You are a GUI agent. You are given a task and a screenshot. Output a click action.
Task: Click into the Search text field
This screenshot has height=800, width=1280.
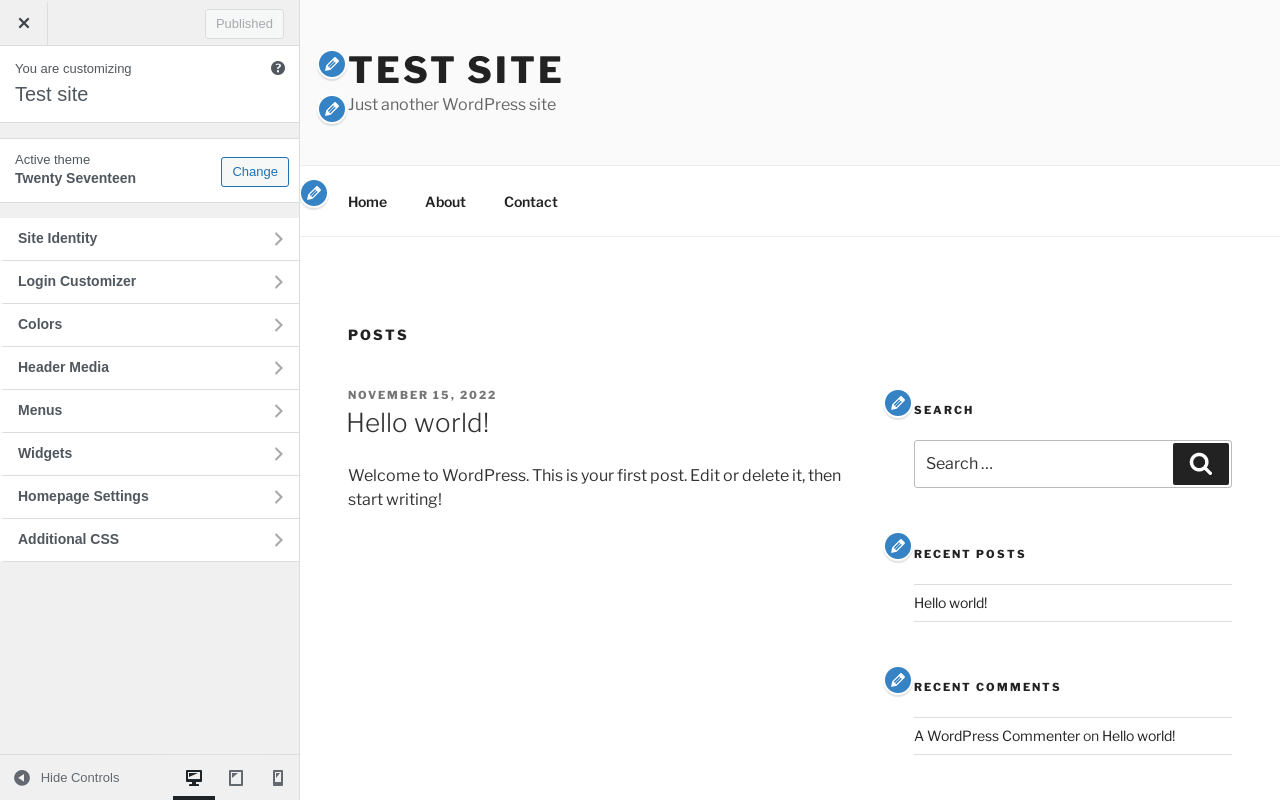click(x=1042, y=464)
